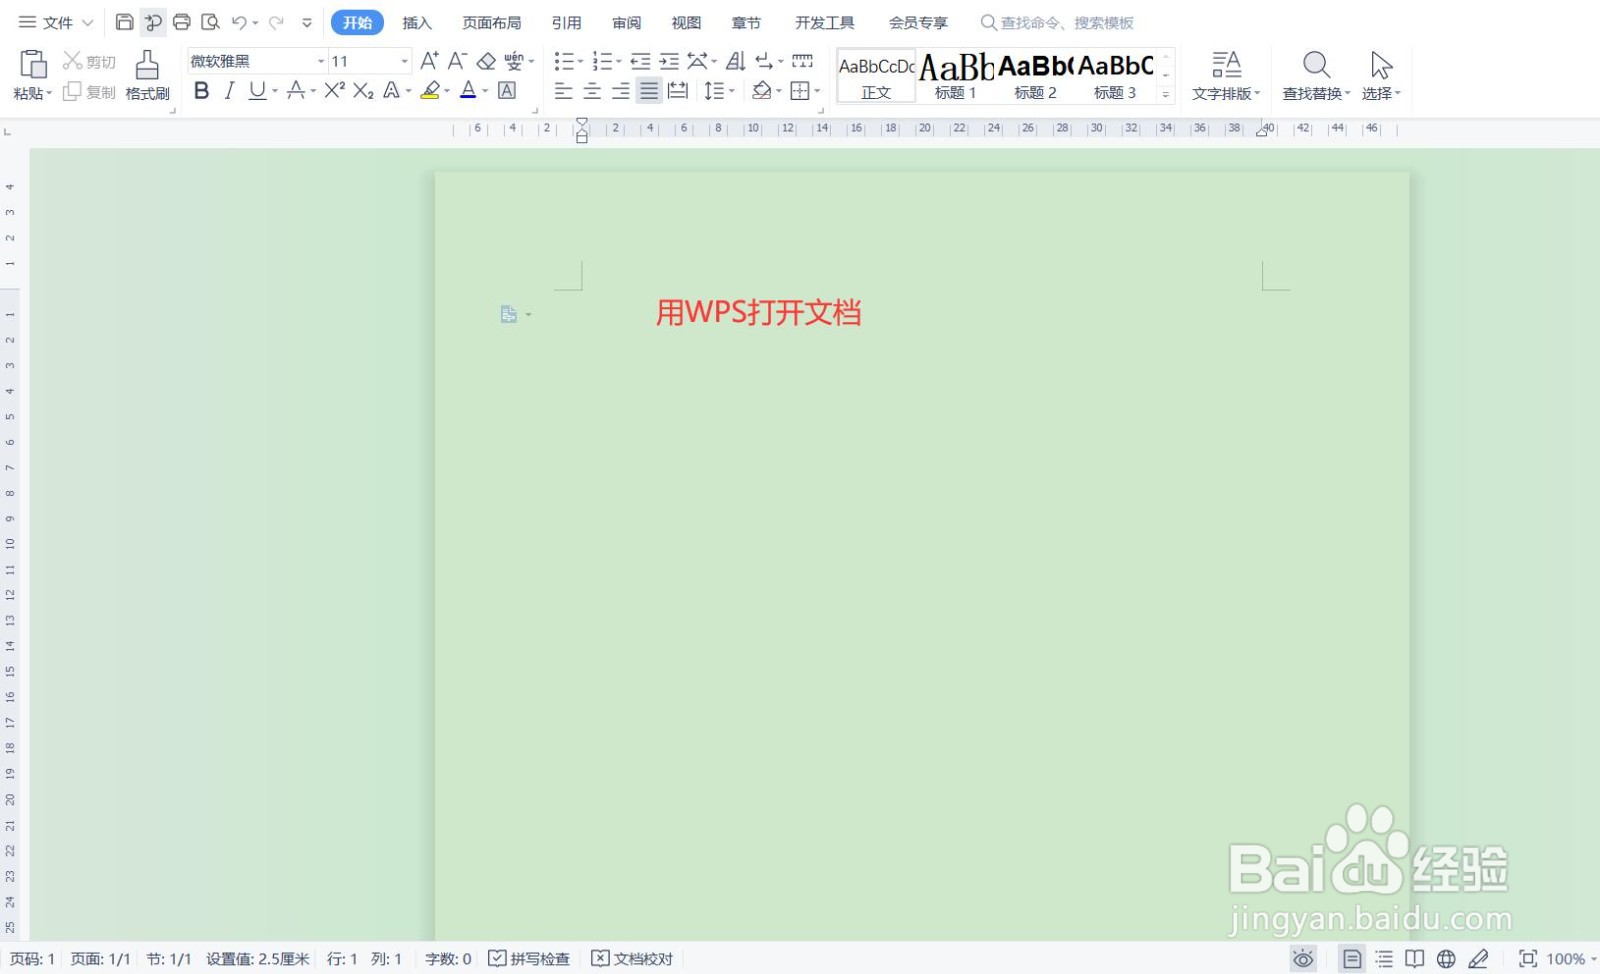Toggle bold formatting
The height and width of the screenshot is (974, 1600).
[x=202, y=91]
